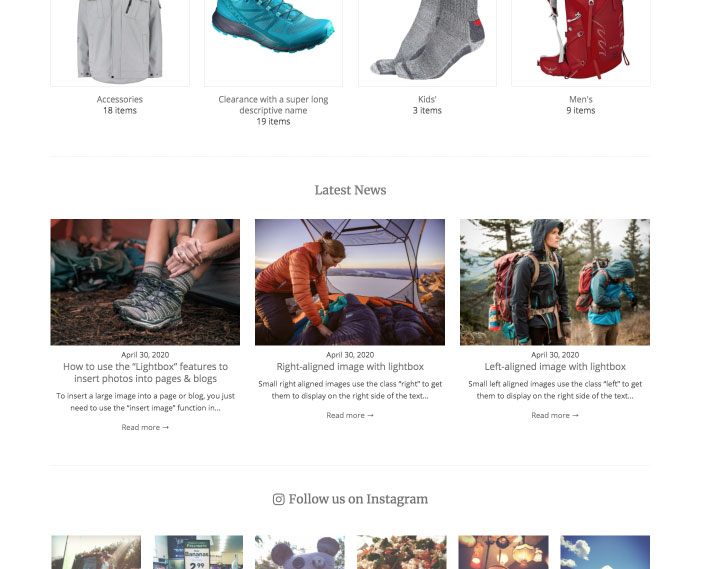Open the teddy bear Instagram thumbnail
Screen dimensions: 702x569
point(300,552)
